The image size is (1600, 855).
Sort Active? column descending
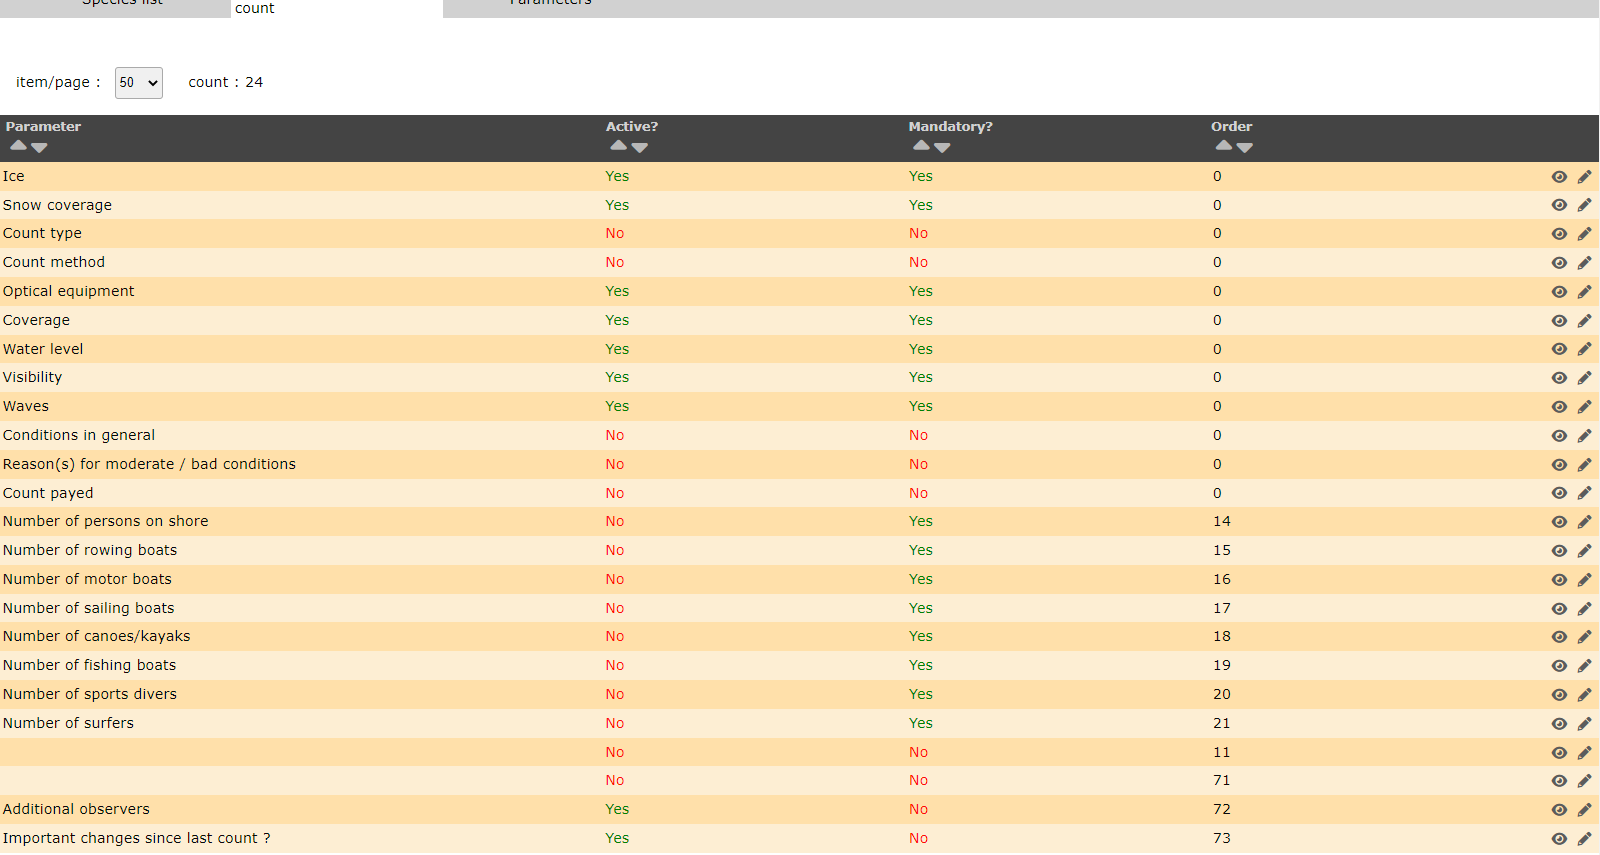640,147
